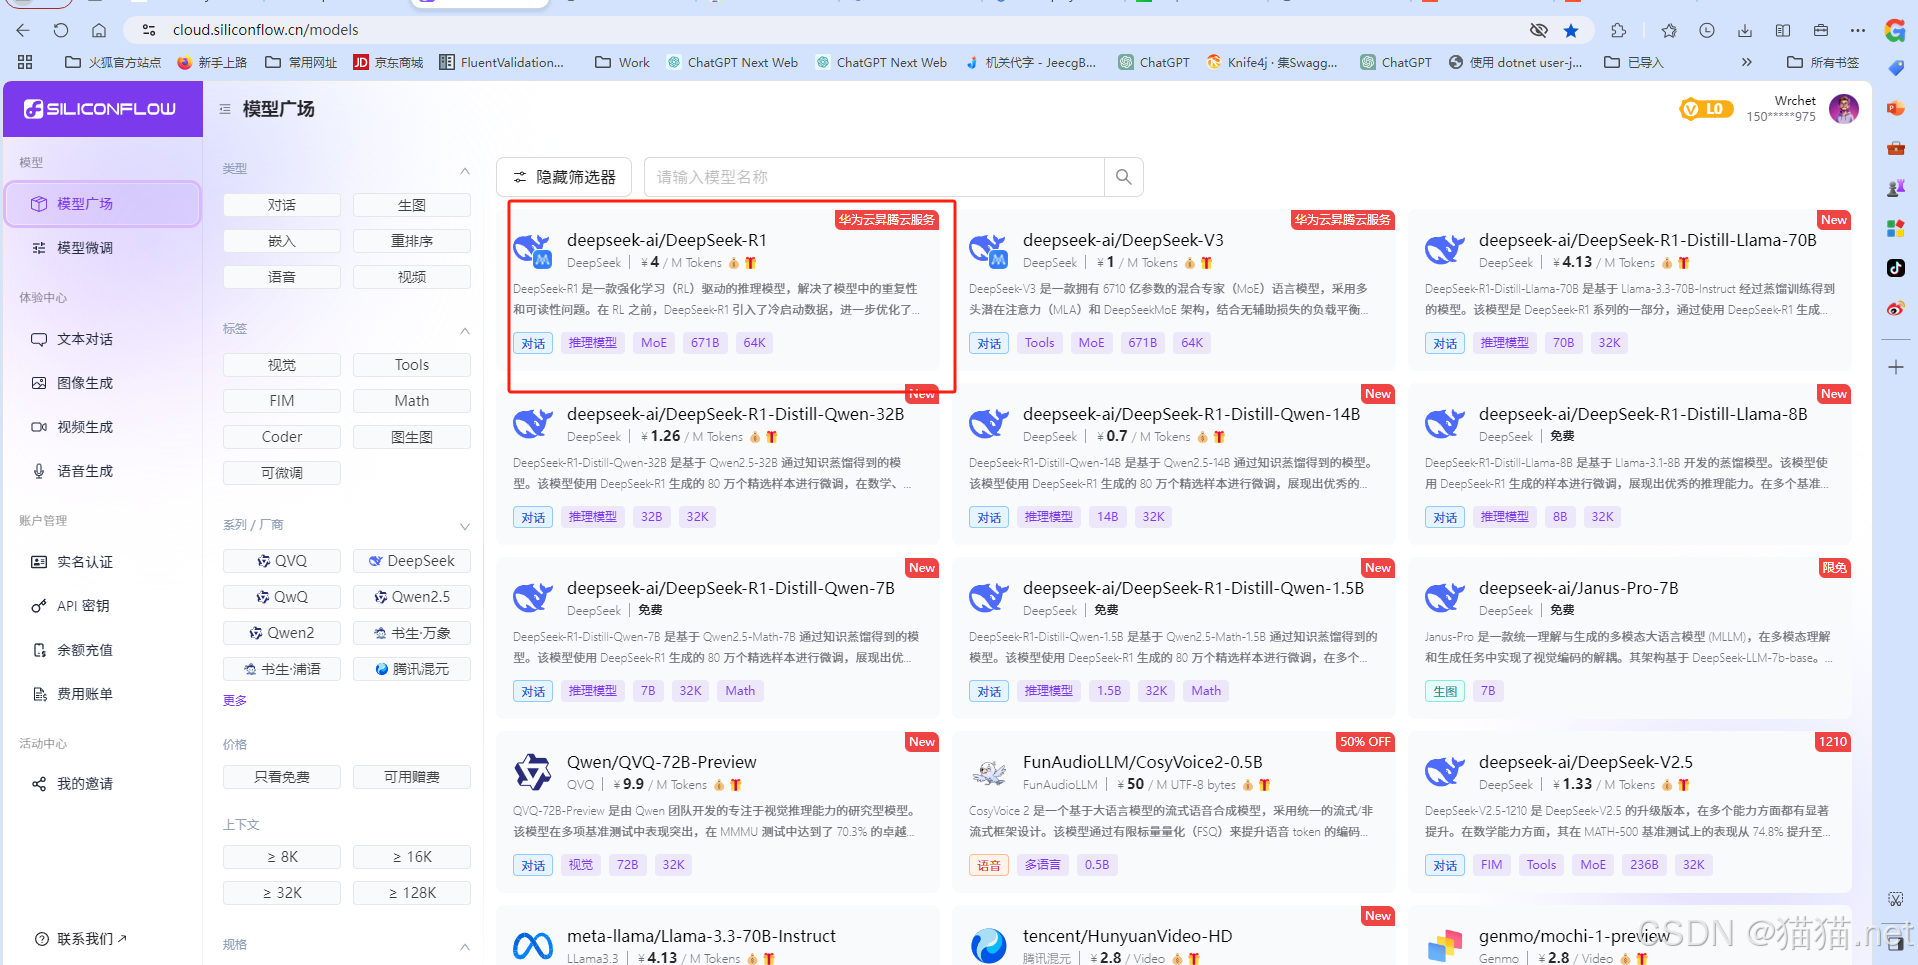1918x965 pixels.
Task: Click the DeepSeek-V3 whale logo
Action: [x=989, y=250]
